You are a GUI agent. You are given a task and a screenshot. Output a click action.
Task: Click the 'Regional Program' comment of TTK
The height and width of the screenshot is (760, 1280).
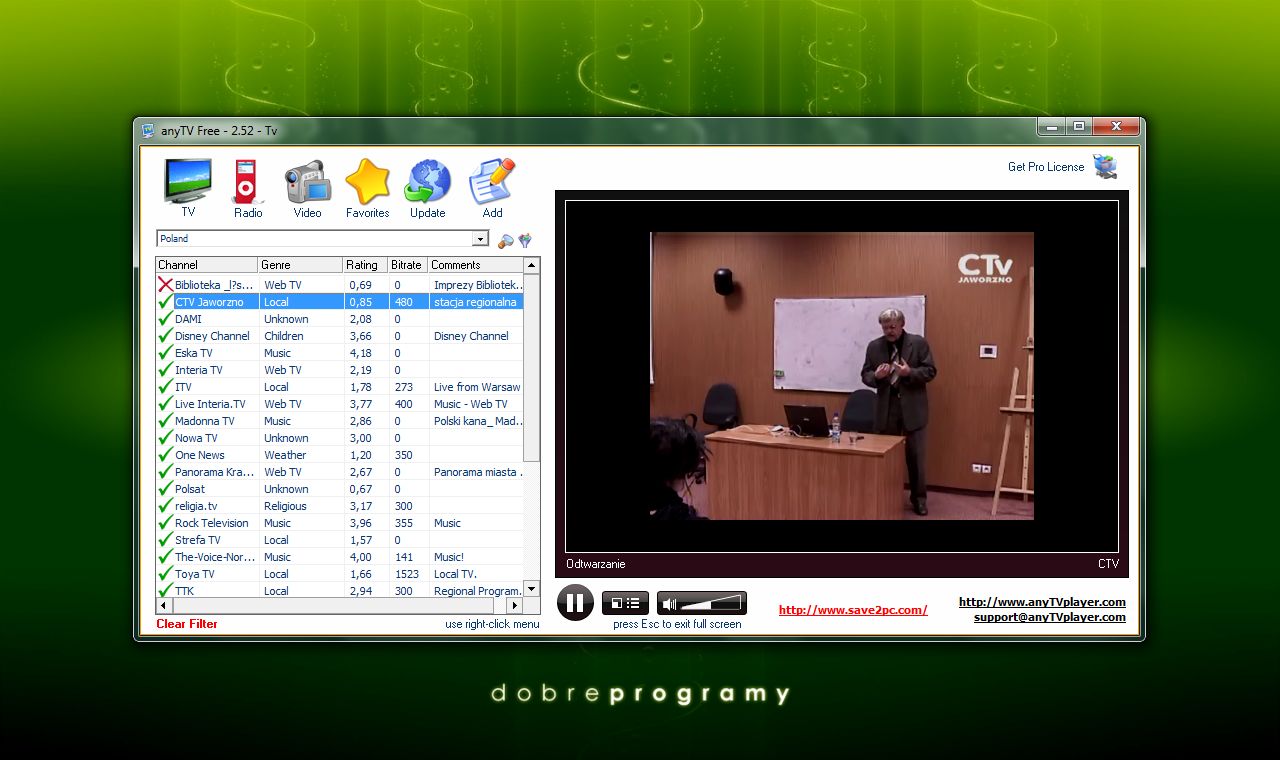click(x=477, y=591)
